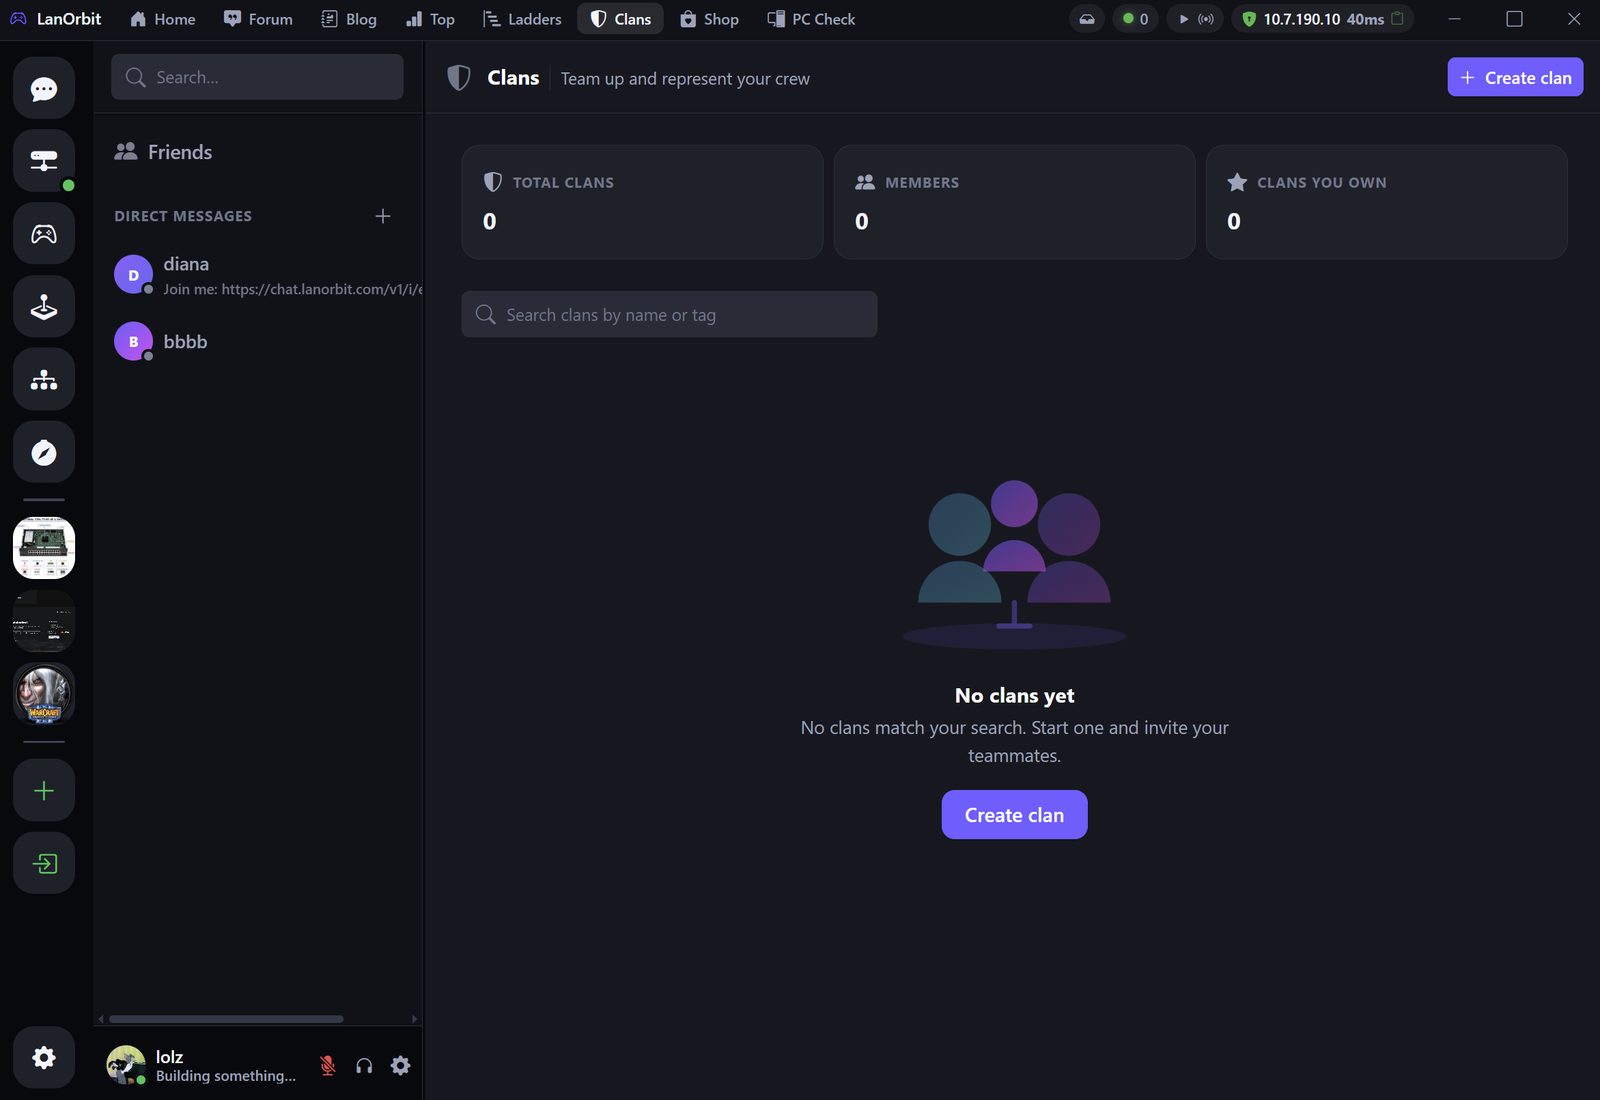Toggle the headphones deafen icon
1600x1100 pixels.
click(x=364, y=1065)
